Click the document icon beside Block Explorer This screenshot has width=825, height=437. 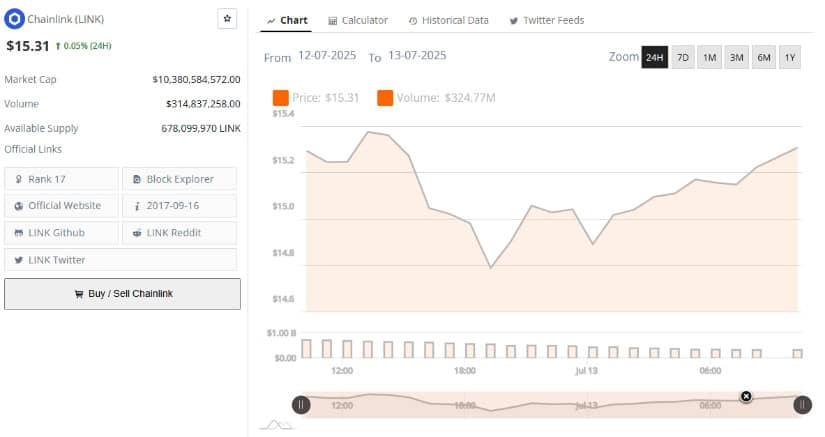pos(137,179)
